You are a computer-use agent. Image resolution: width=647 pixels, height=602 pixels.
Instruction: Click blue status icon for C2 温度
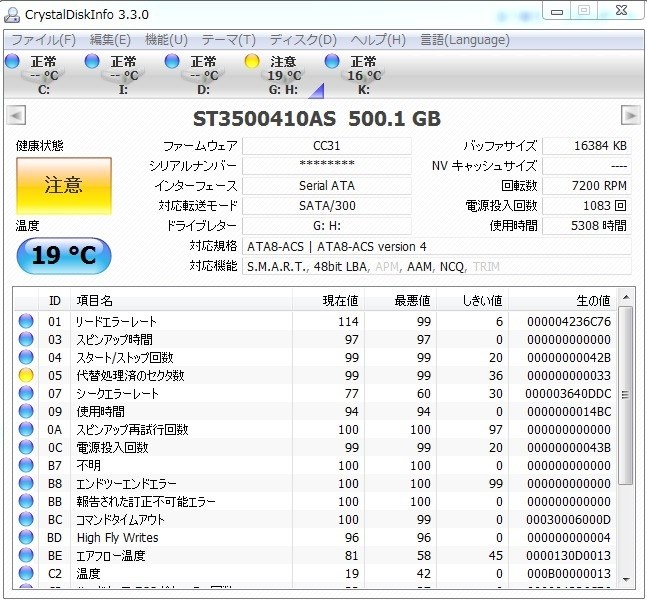point(26,573)
